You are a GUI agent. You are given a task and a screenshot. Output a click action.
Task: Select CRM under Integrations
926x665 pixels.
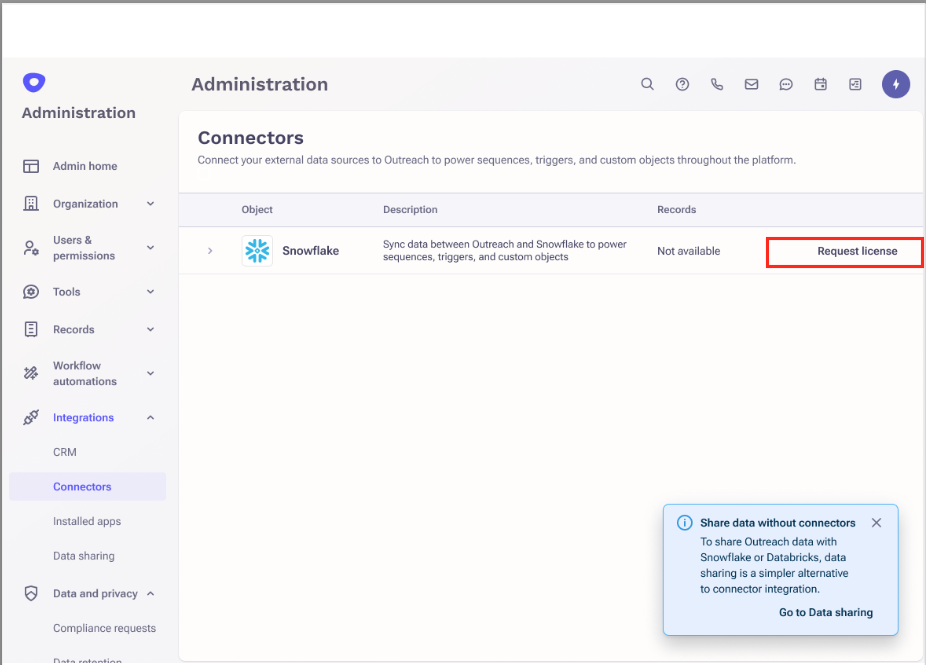(x=65, y=452)
